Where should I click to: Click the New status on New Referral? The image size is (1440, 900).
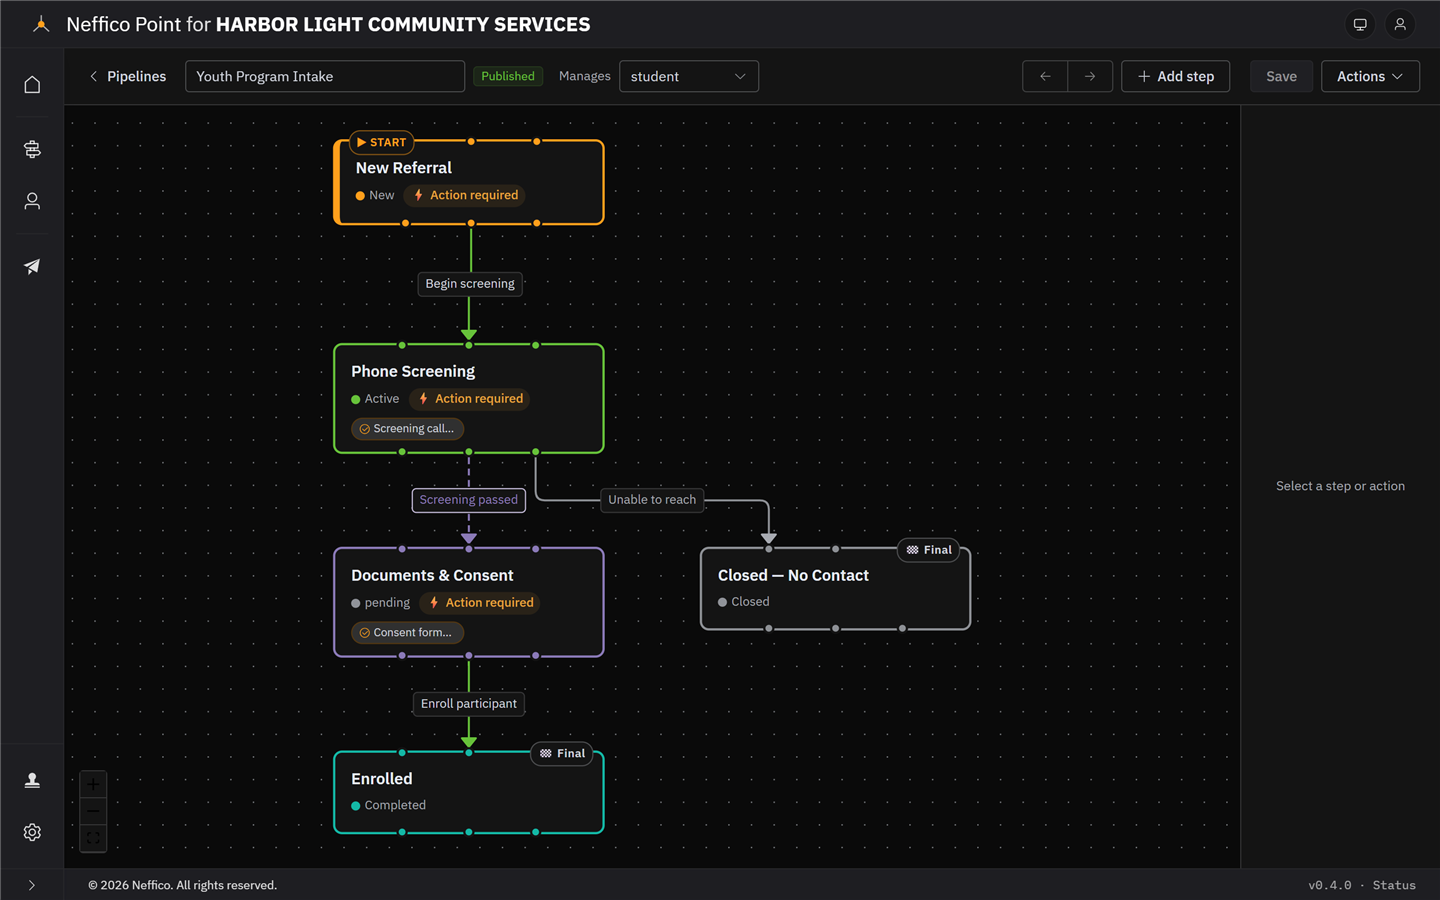pyautogui.click(x=375, y=195)
